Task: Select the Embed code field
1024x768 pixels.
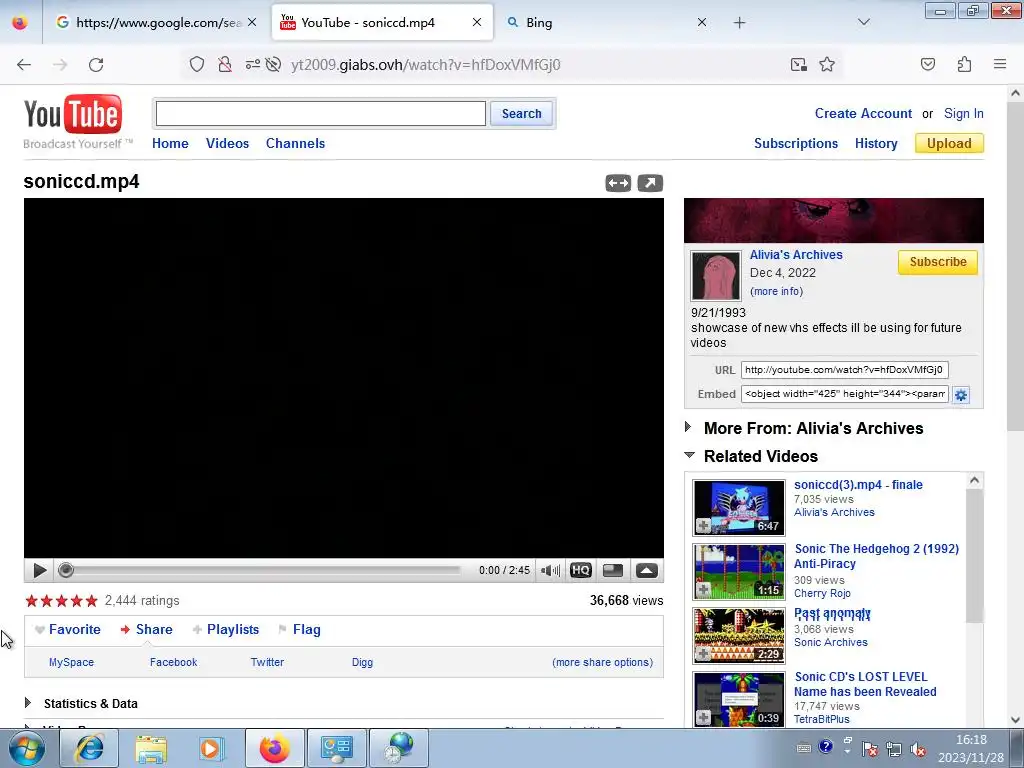Action: (844, 394)
